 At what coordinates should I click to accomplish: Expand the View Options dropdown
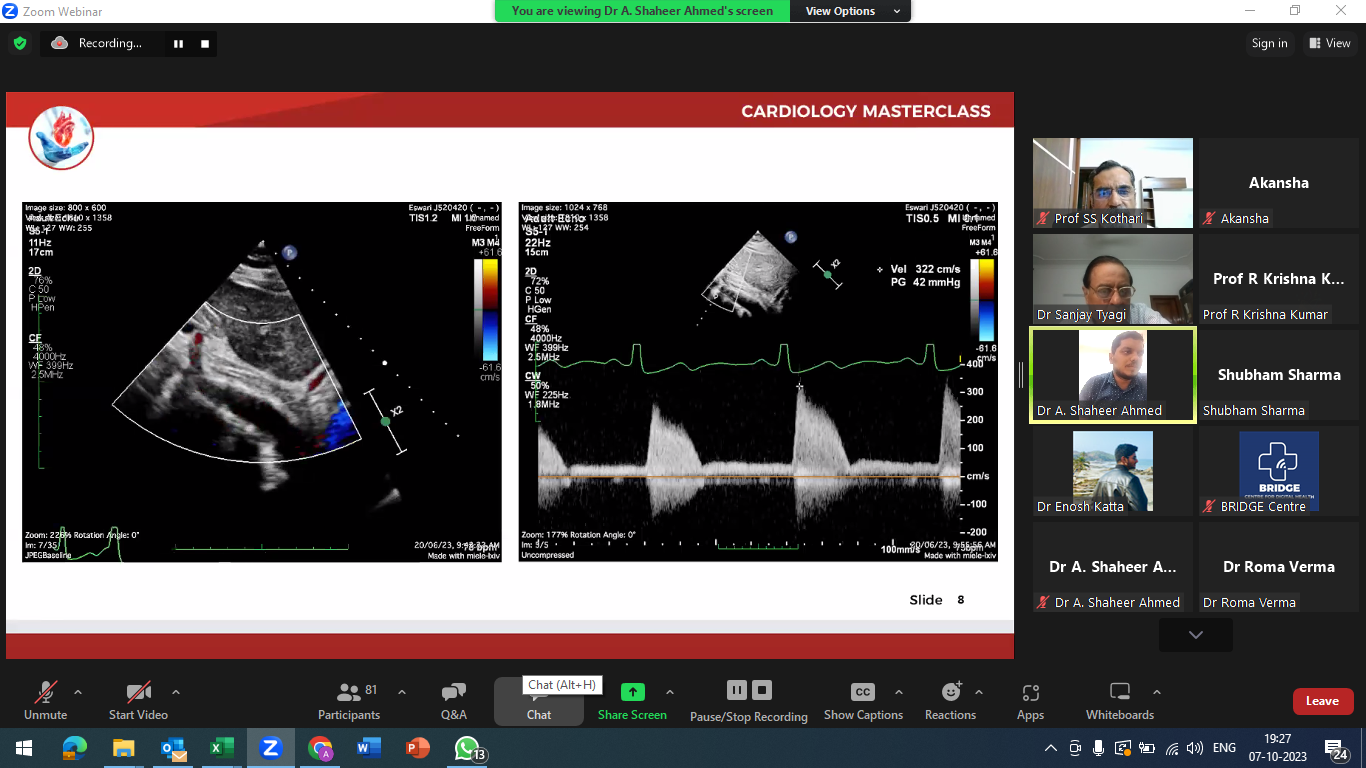click(850, 11)
